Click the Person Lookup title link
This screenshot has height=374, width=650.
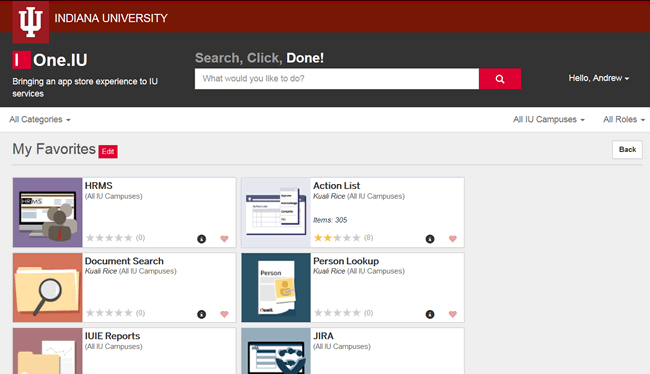[x=346, y=261]
